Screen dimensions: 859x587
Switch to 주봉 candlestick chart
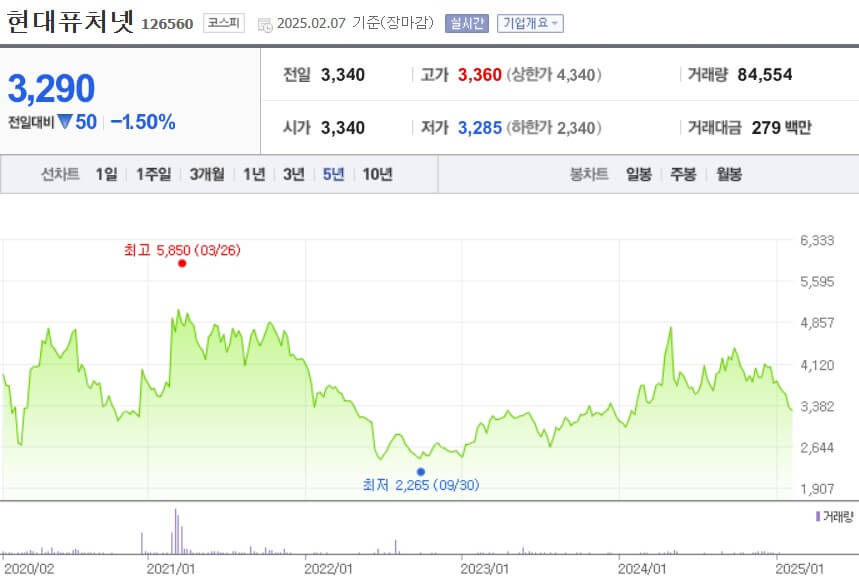(683, 174)
